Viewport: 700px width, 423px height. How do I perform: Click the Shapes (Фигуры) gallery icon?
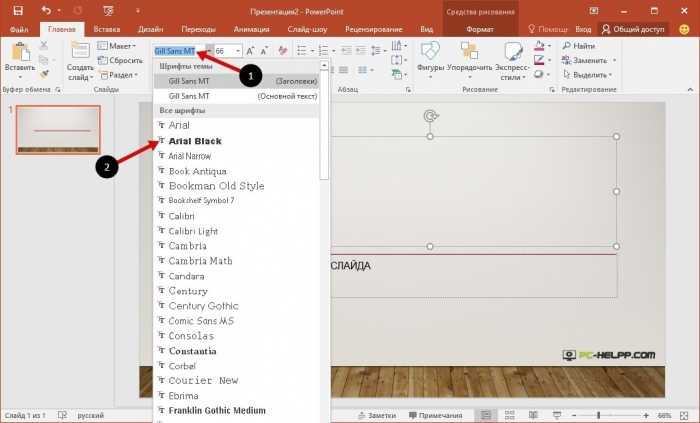coord(430,51)
